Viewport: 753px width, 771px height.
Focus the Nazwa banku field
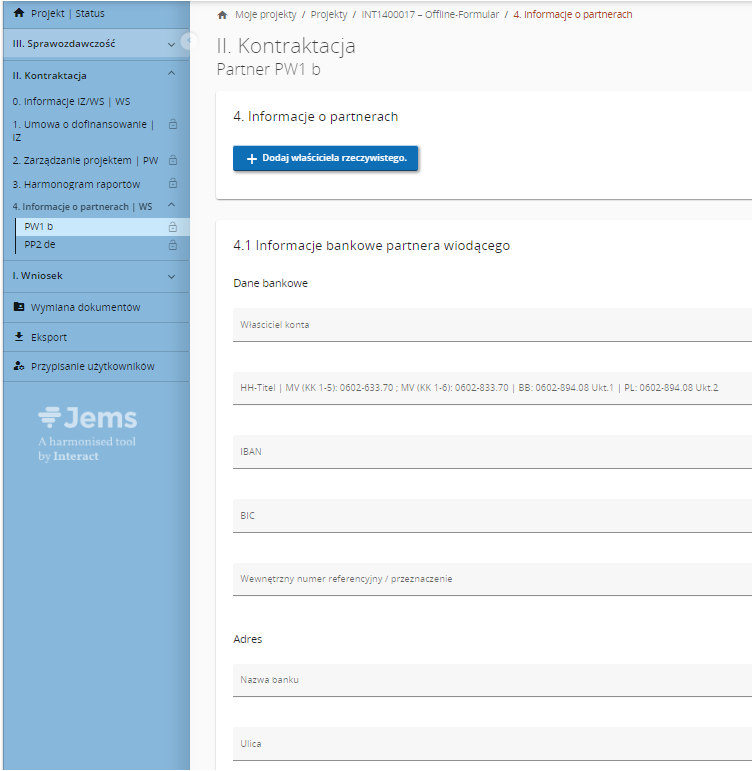tap(492, 680)
